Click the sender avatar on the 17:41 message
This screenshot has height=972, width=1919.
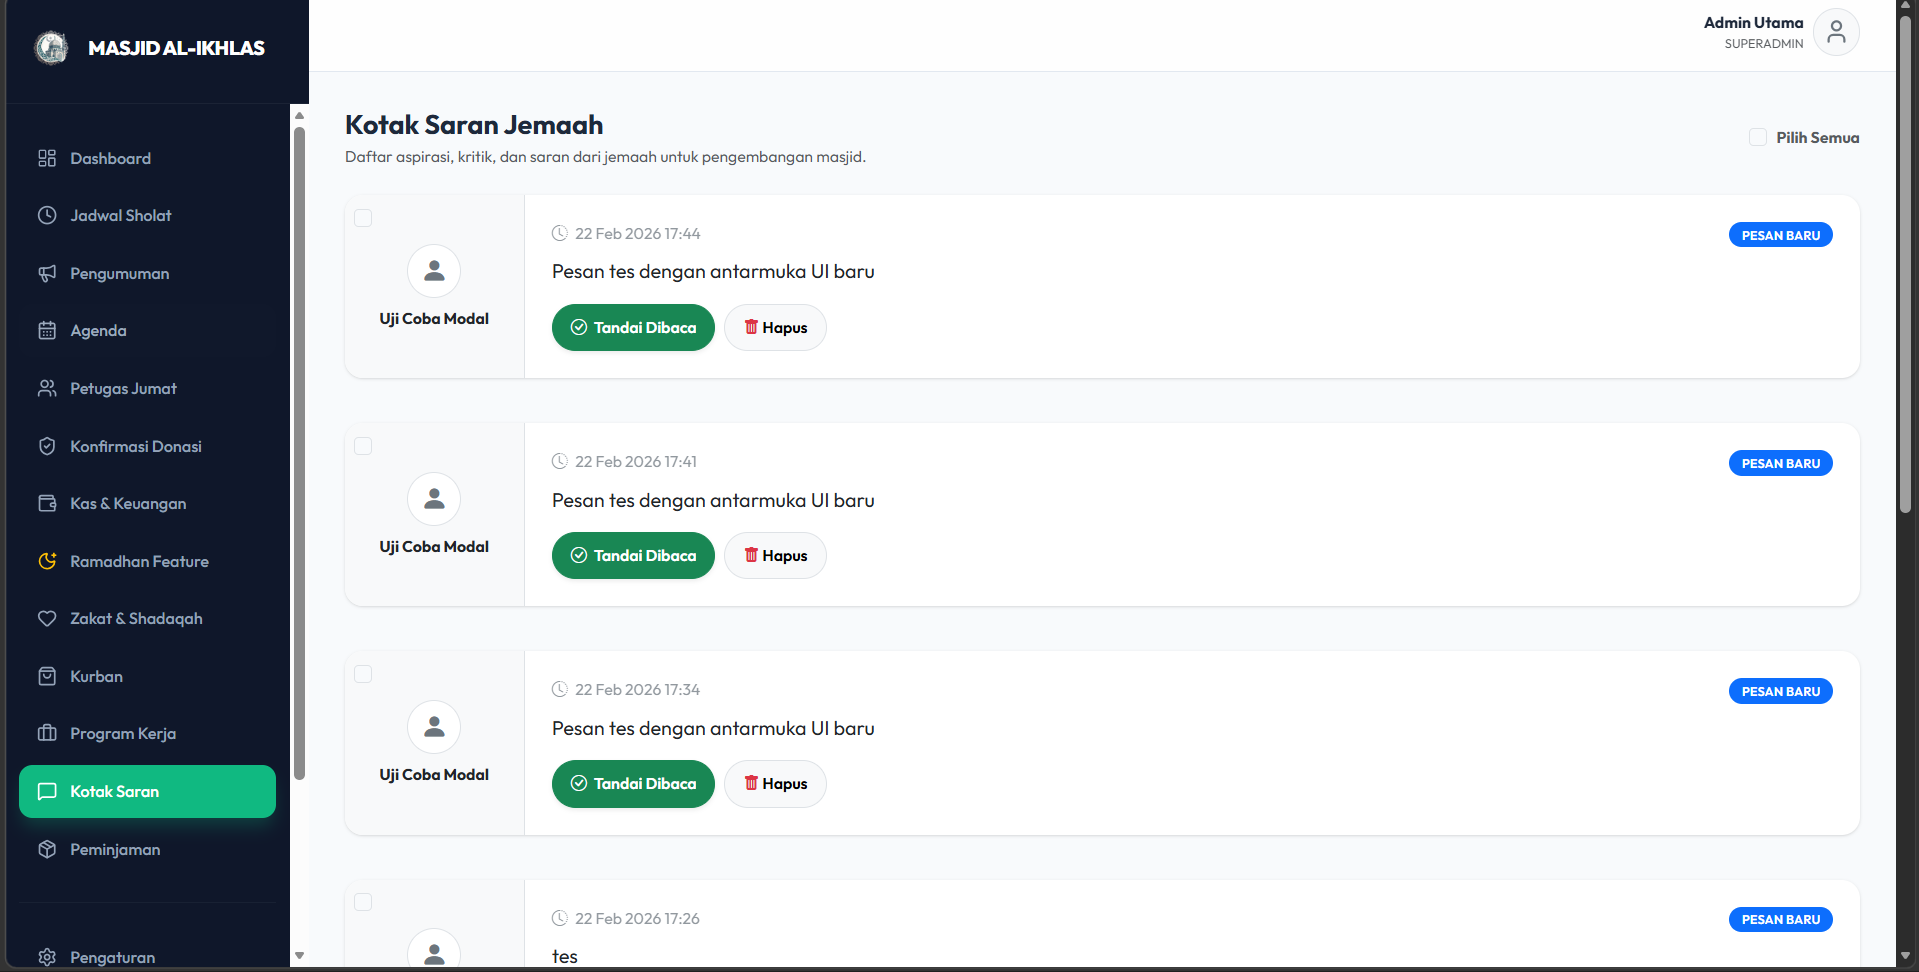point(434,499)
